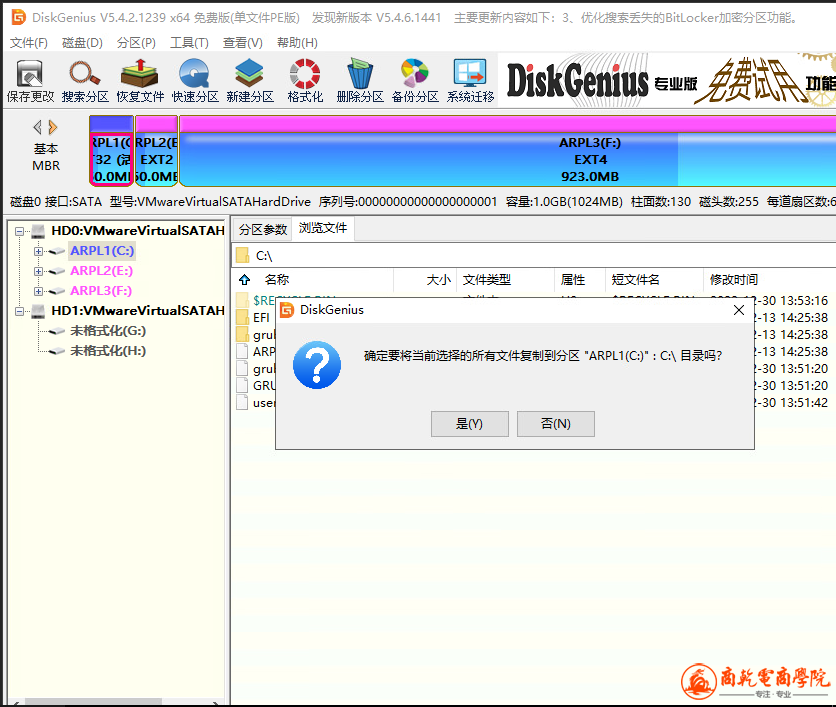The image size is (836, 707).
Task: Sort files by the Attributes (属性) column
Action: point(580,279)
